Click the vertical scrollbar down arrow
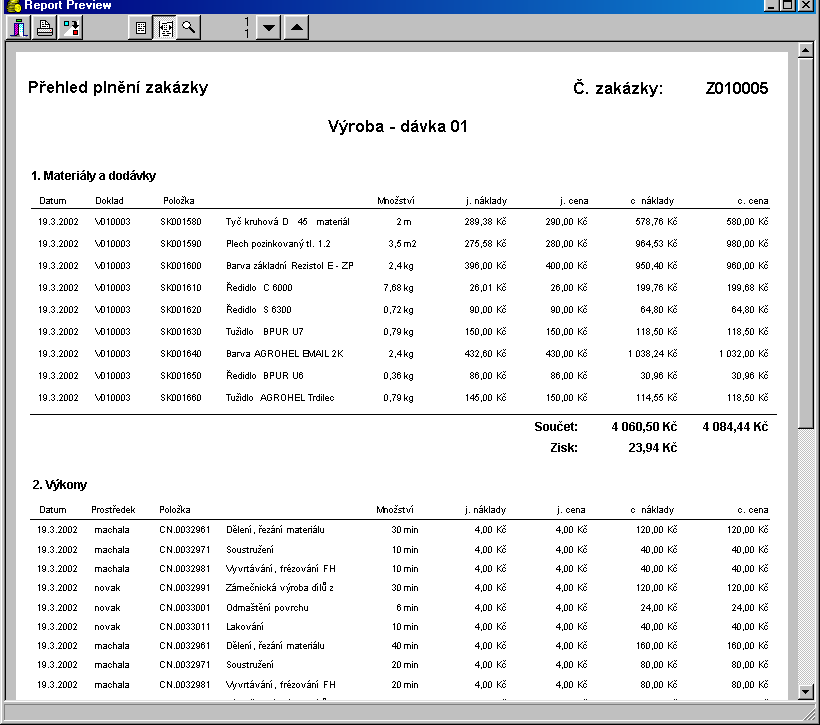Viewport: 820px width, 725px height. [x=807, y=691]
